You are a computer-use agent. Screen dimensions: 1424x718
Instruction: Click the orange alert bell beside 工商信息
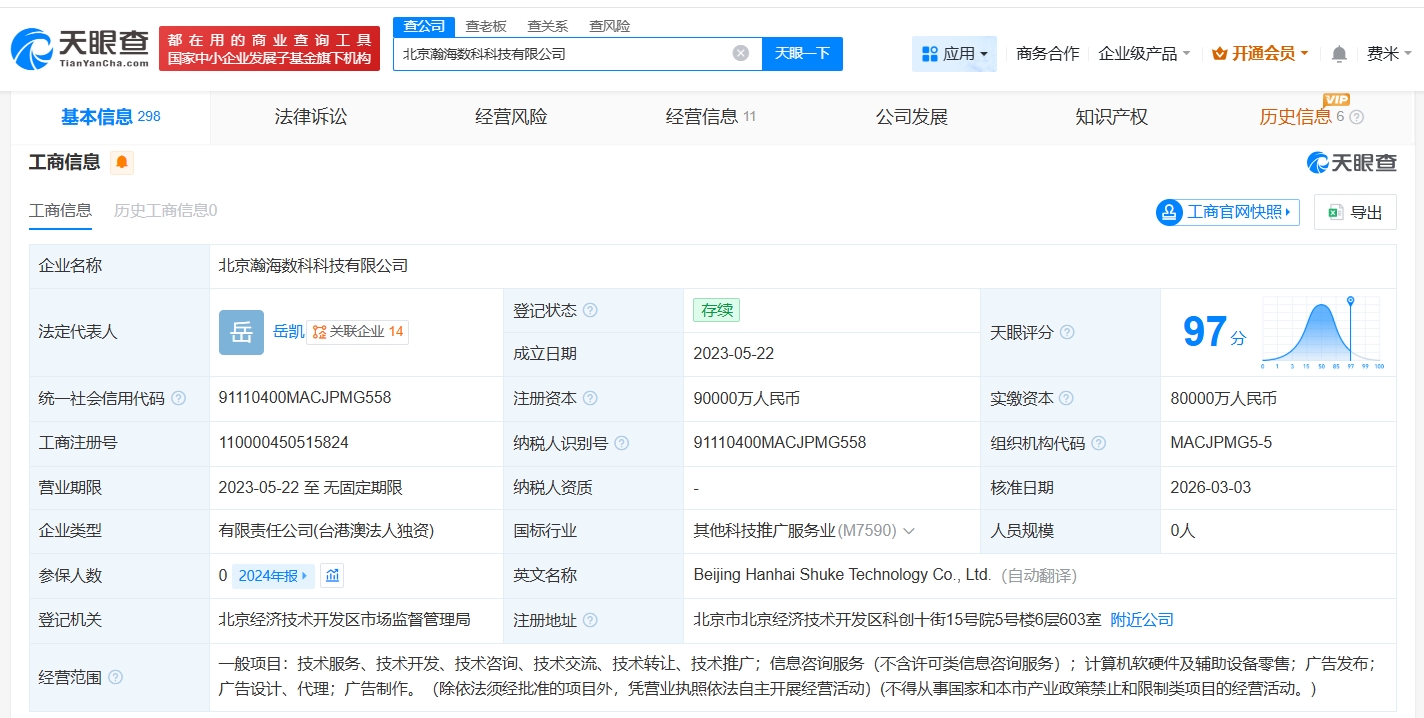point(121,162)
